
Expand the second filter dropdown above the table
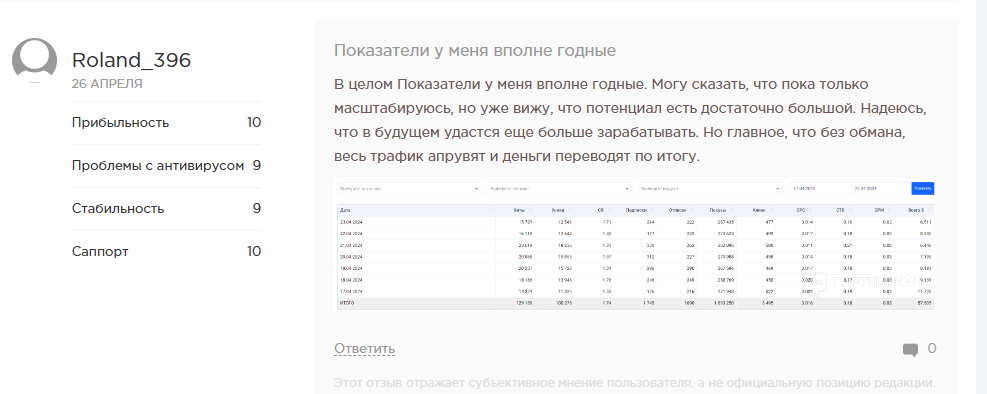560,189
